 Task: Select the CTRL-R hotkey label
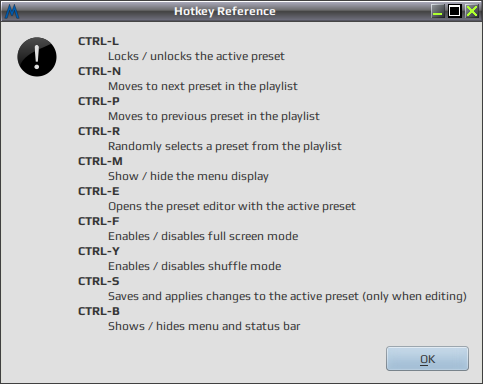pyautogui.click(x=99, y=131)
